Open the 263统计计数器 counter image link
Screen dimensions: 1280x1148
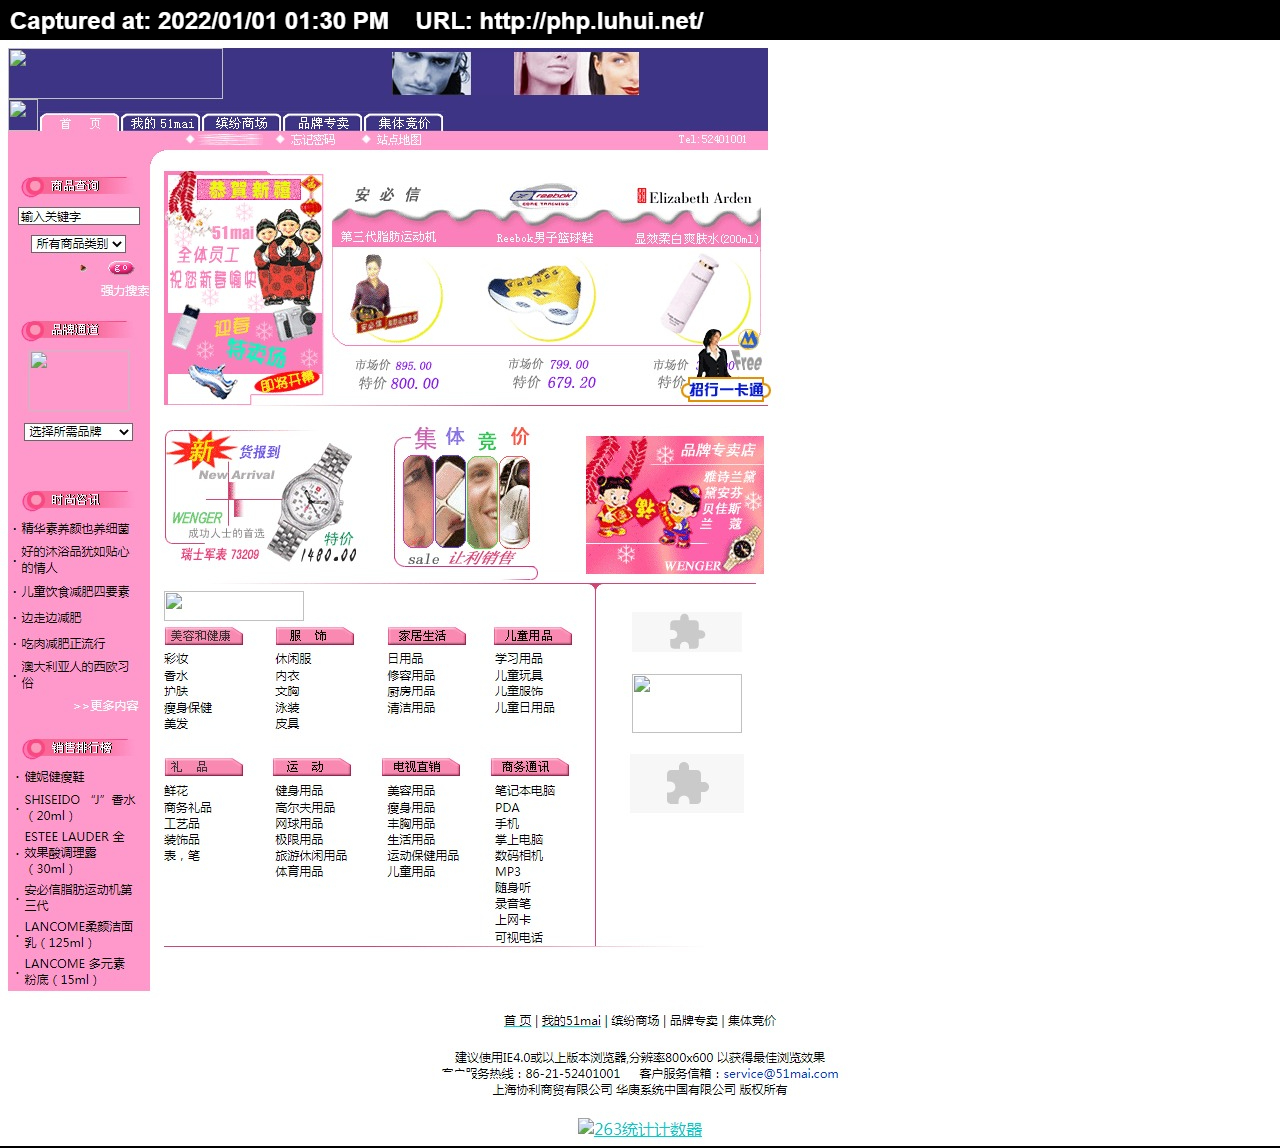tap(640, 1129)
